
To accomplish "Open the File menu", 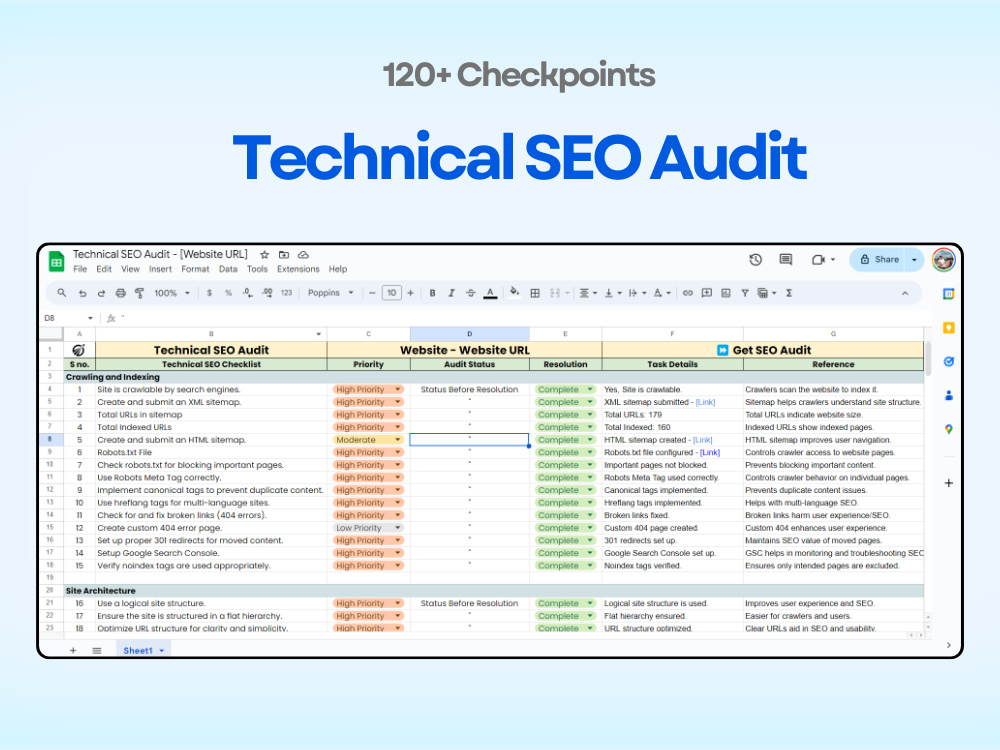I will [80, 269].
